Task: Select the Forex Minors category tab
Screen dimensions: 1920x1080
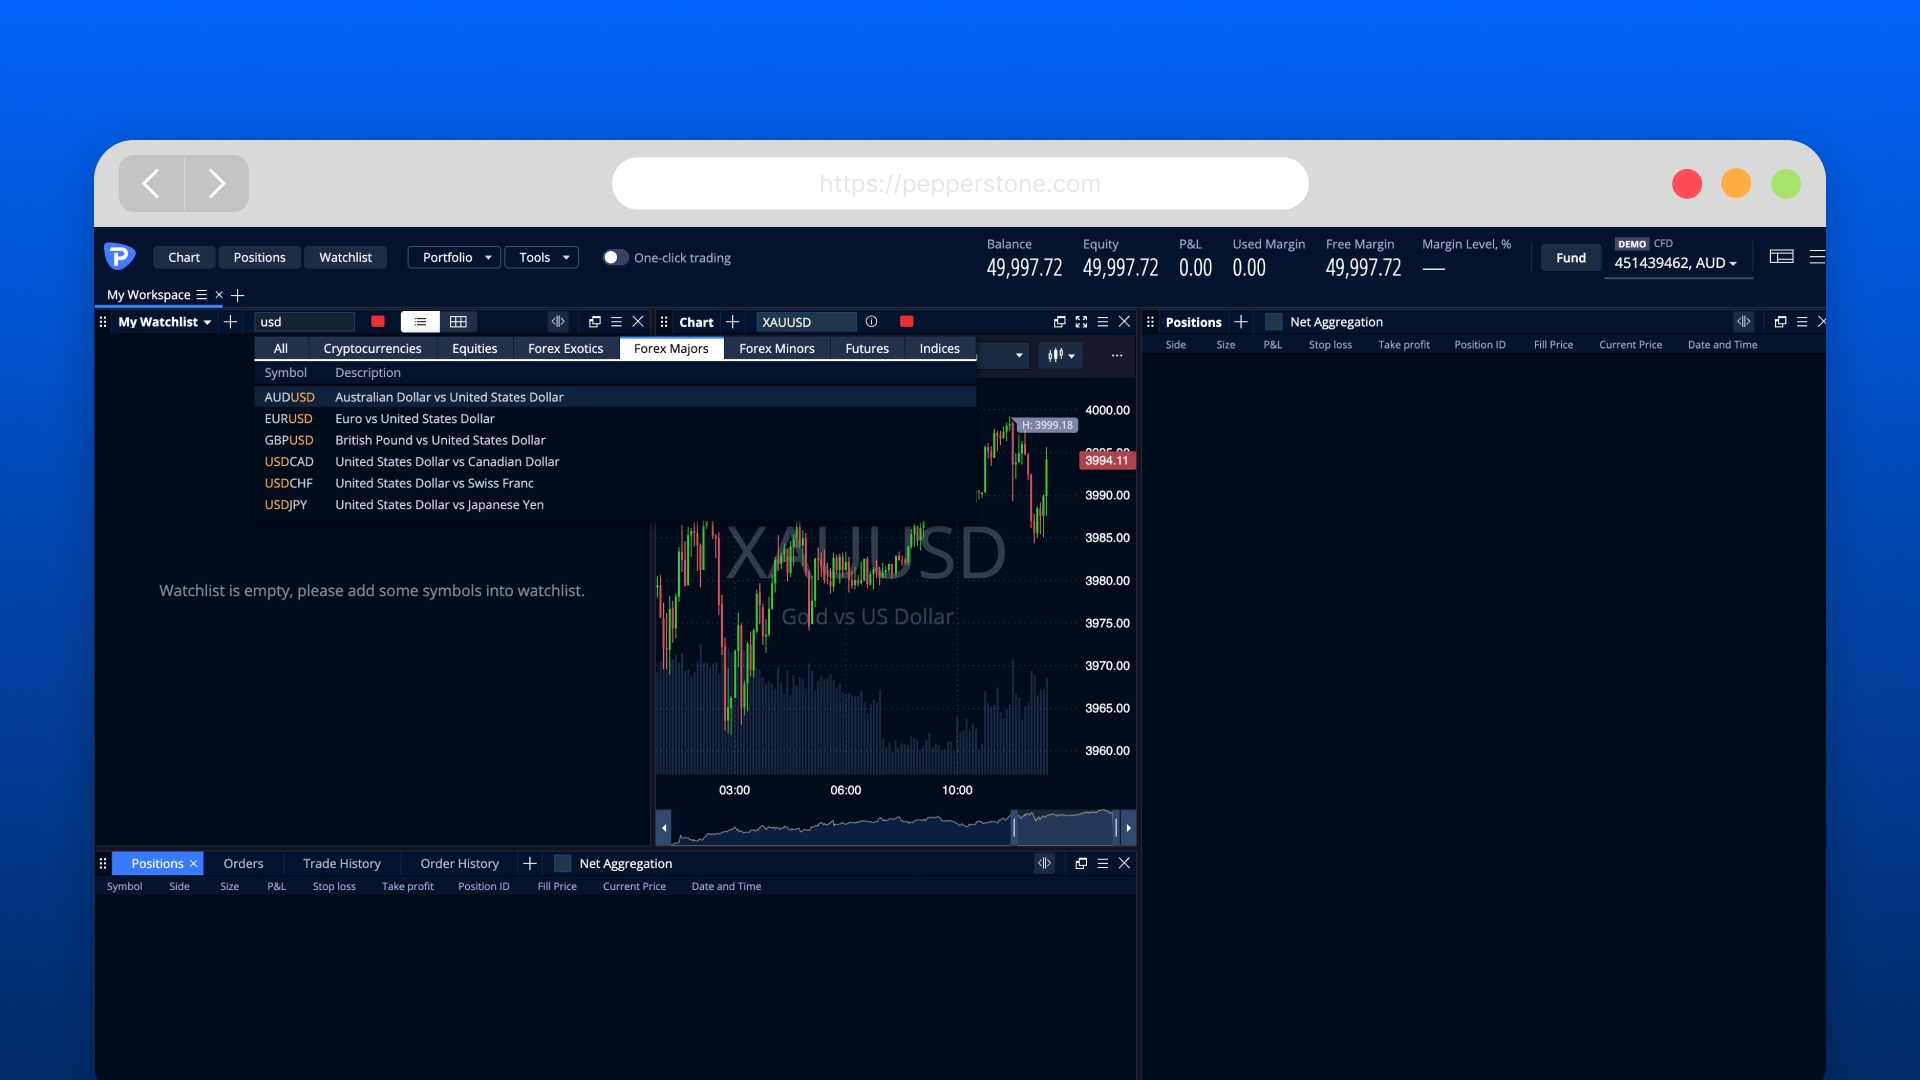Action: tap(776, 349)
